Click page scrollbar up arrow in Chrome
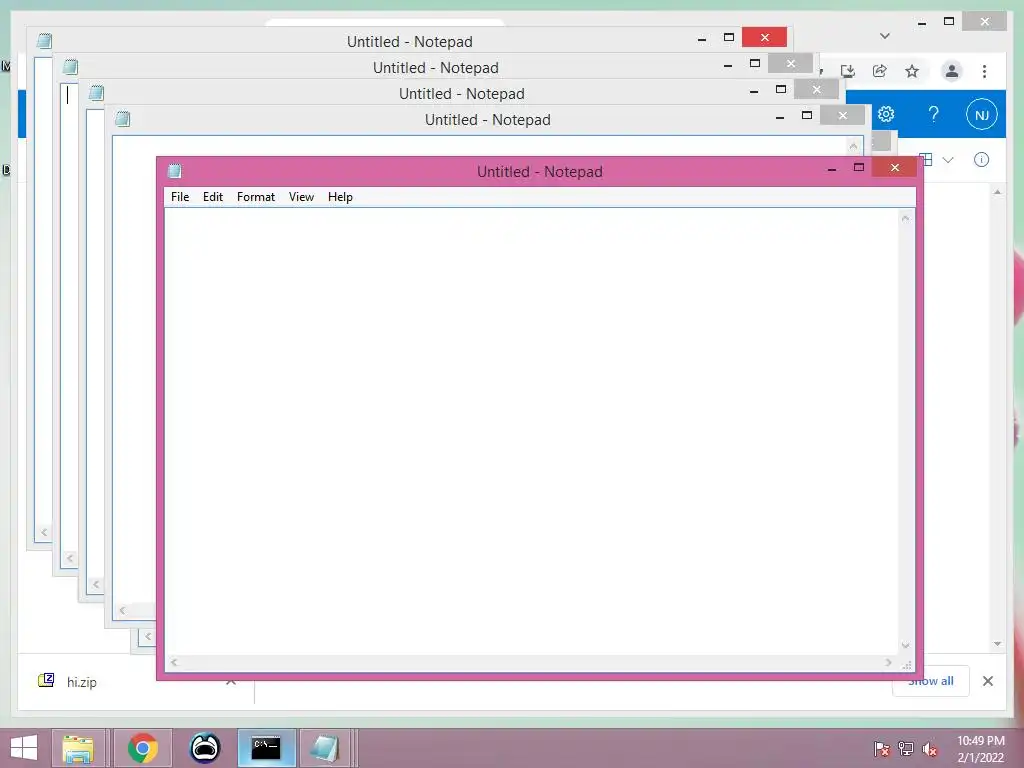The width and height of the screenshot is (1024, 768). point(997,192)
